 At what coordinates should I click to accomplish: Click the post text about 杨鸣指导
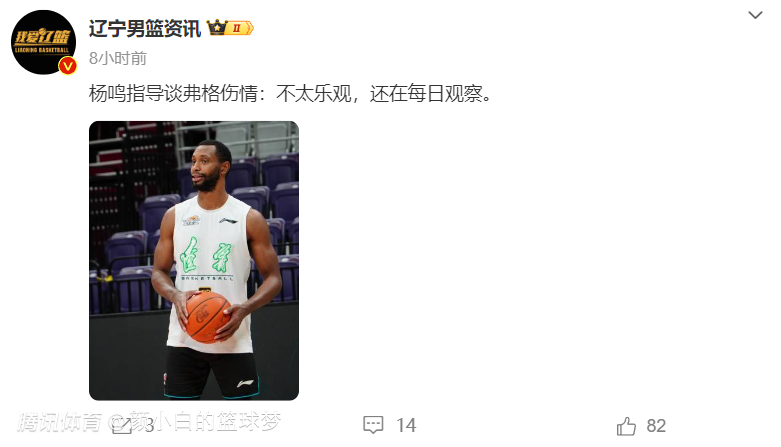click(x=290, y=94)
